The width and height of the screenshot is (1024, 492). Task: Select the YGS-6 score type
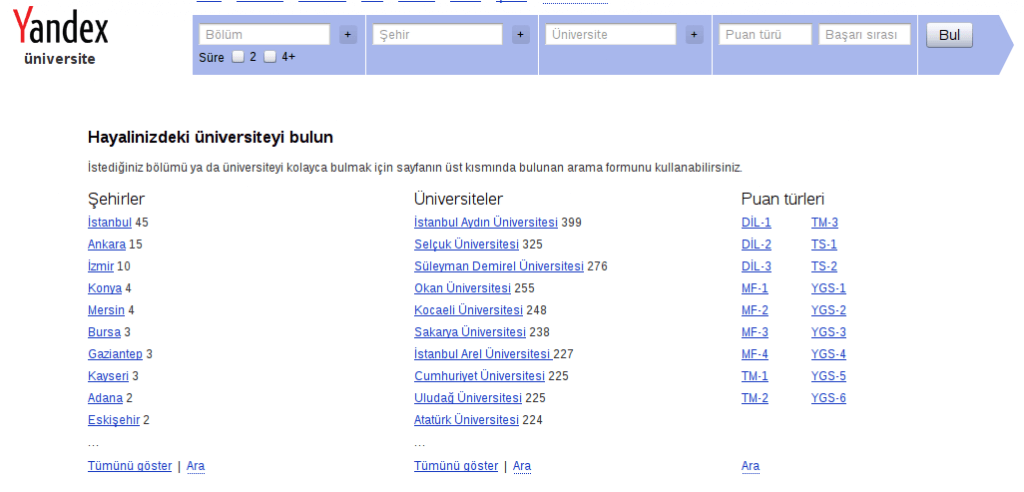click(829, 397)
